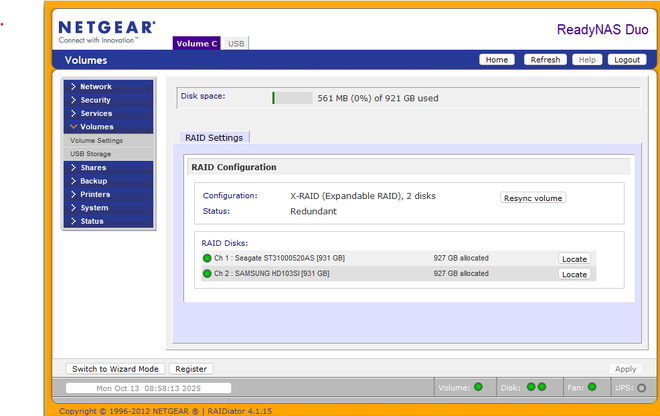Click the '561 MB (0%) of 921 GB used' text

click(x=378, y=98)
